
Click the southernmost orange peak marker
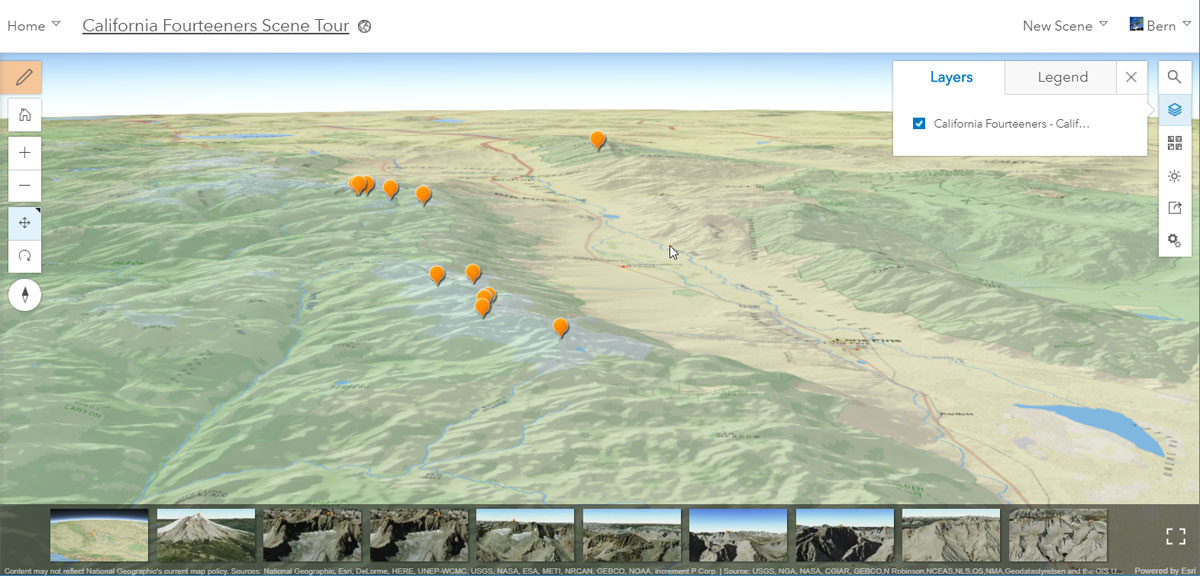pos(561,327)
